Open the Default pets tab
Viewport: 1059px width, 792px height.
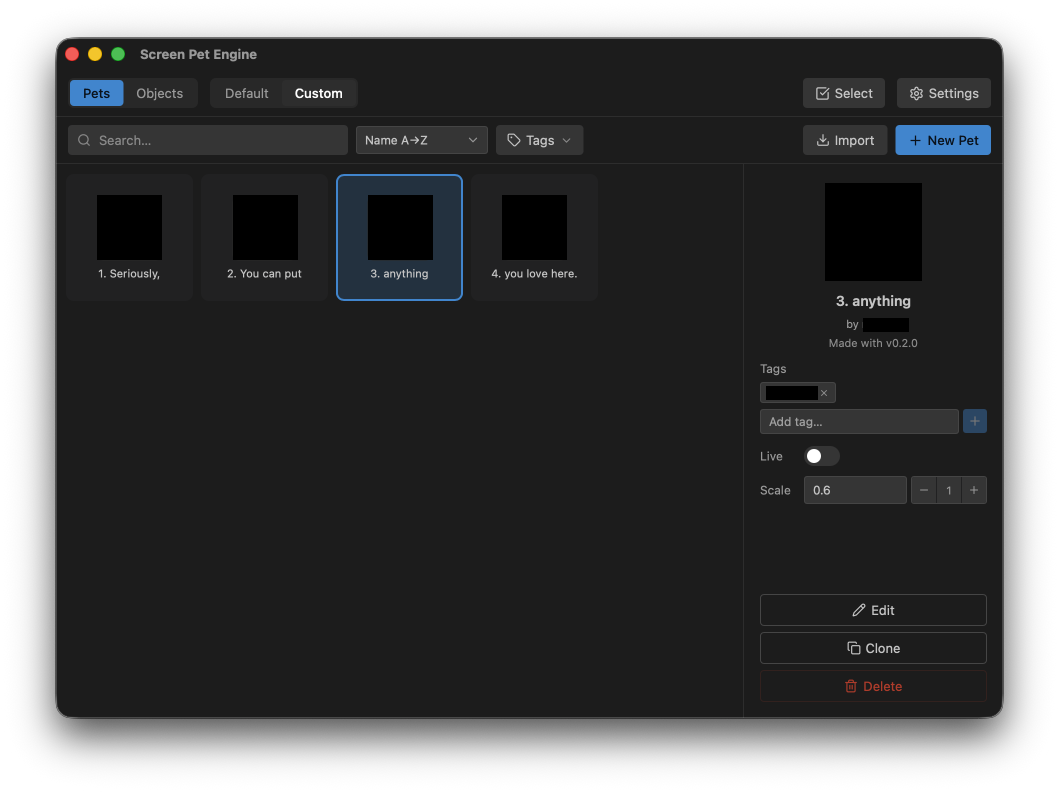[247, 93]
